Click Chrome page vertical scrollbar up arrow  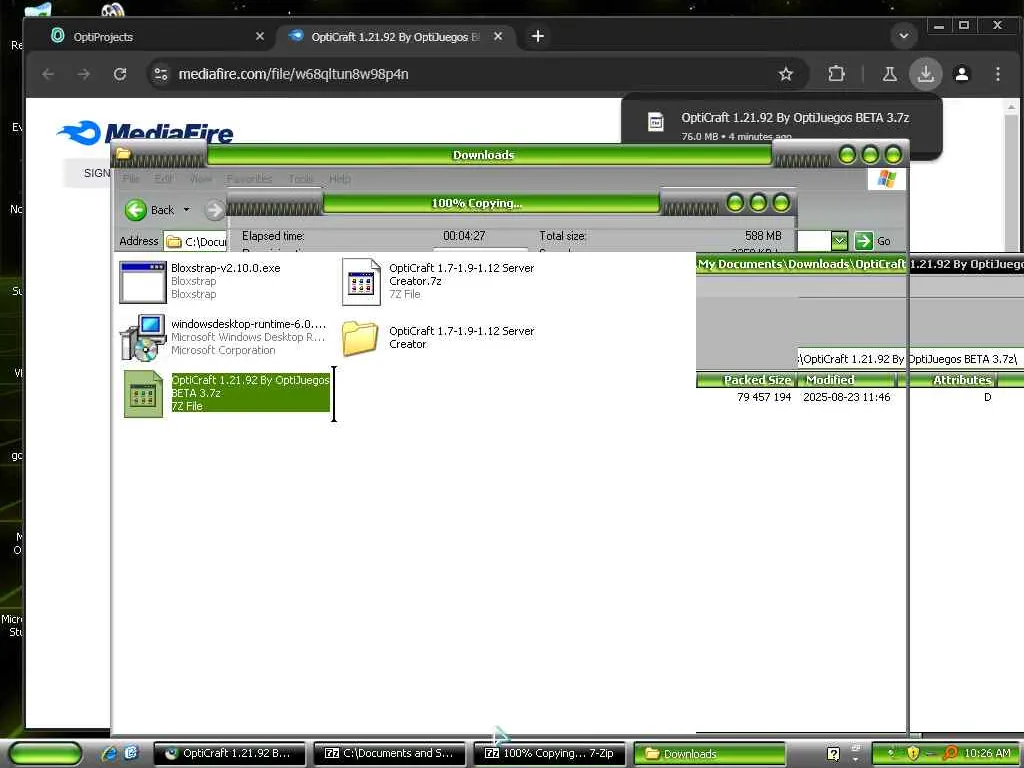click(1011, 106)
